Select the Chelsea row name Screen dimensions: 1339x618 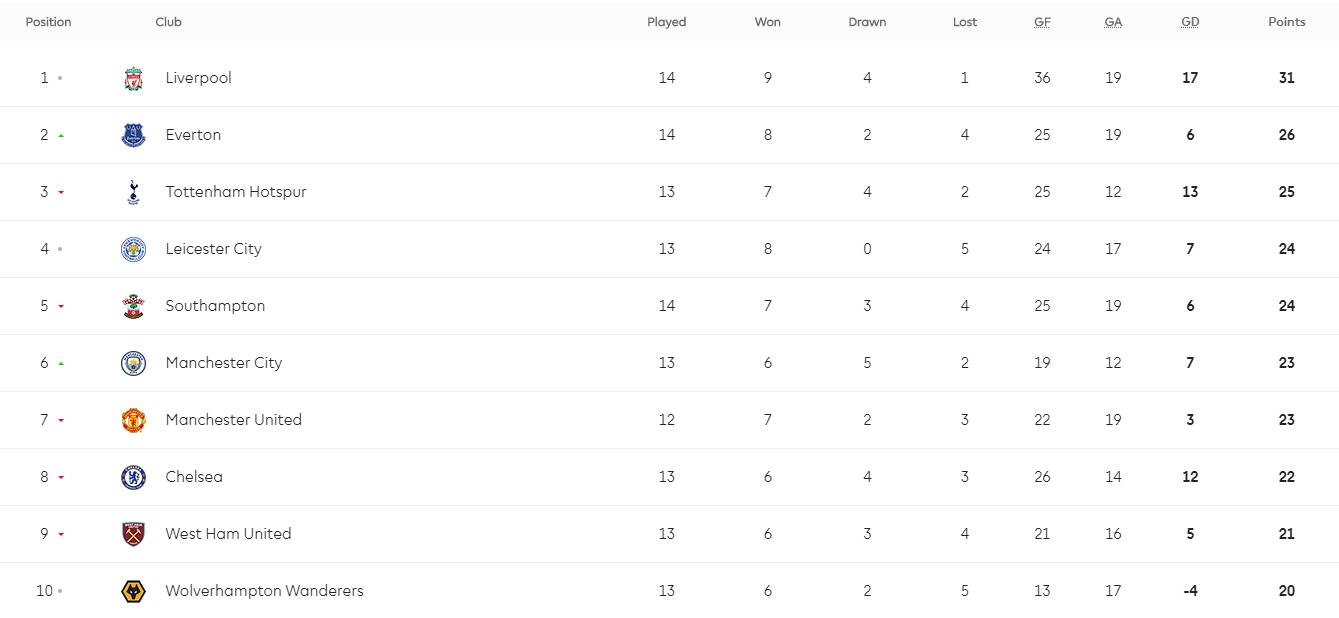(194, 477)
